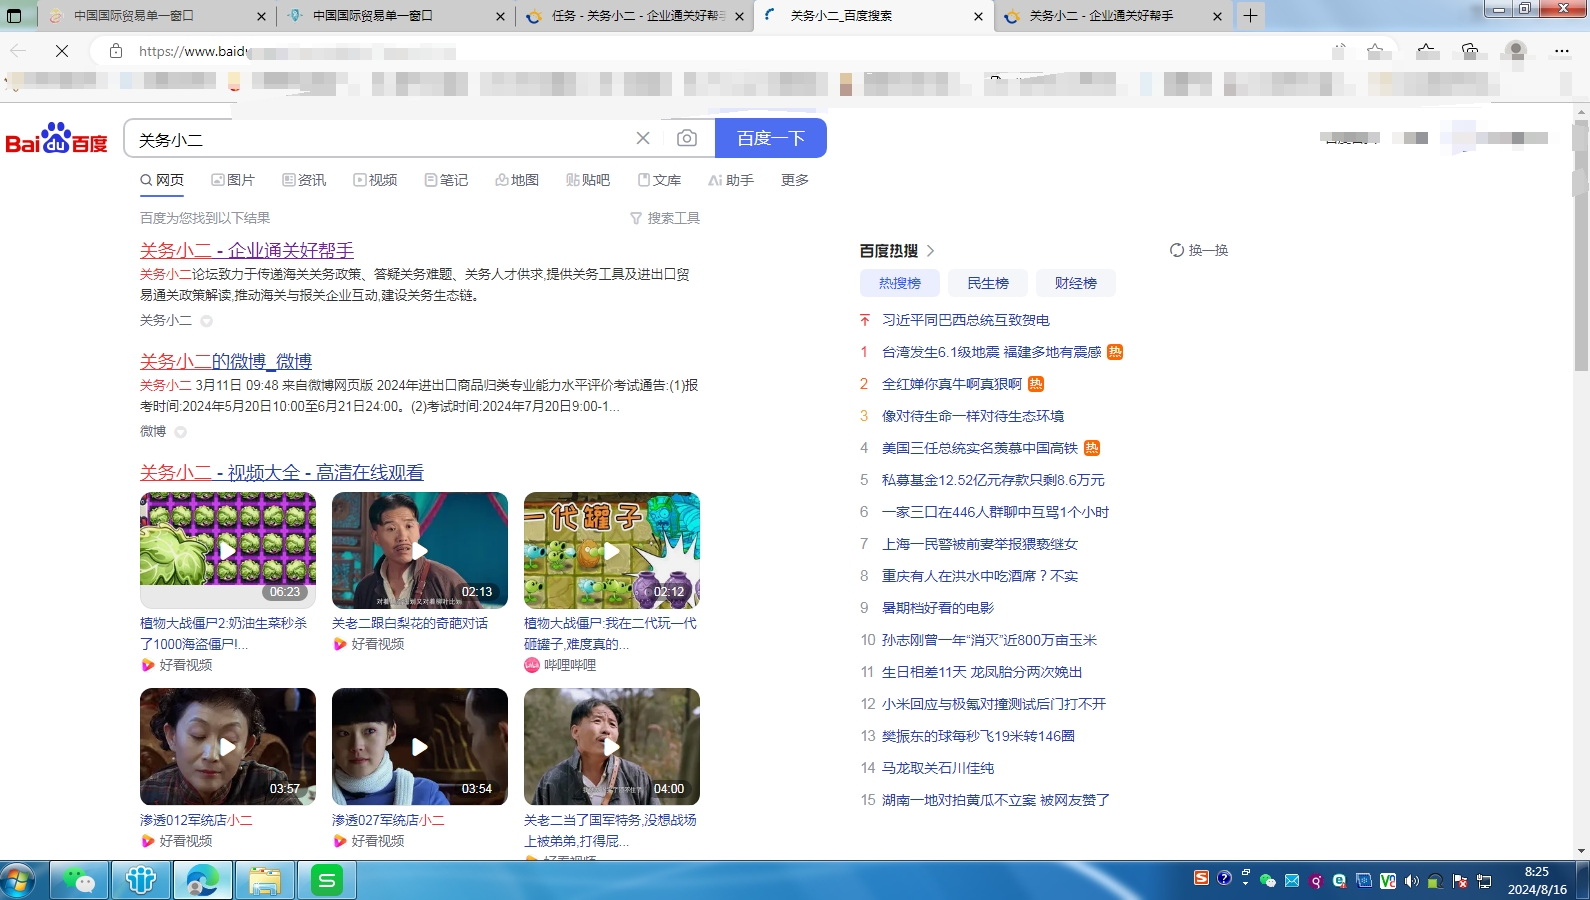Screen dimensions: 1590x900
Task: Switch to tab 任务 - 关务小二 - 企业通关好帮手
Action: (x=637, y=16)
